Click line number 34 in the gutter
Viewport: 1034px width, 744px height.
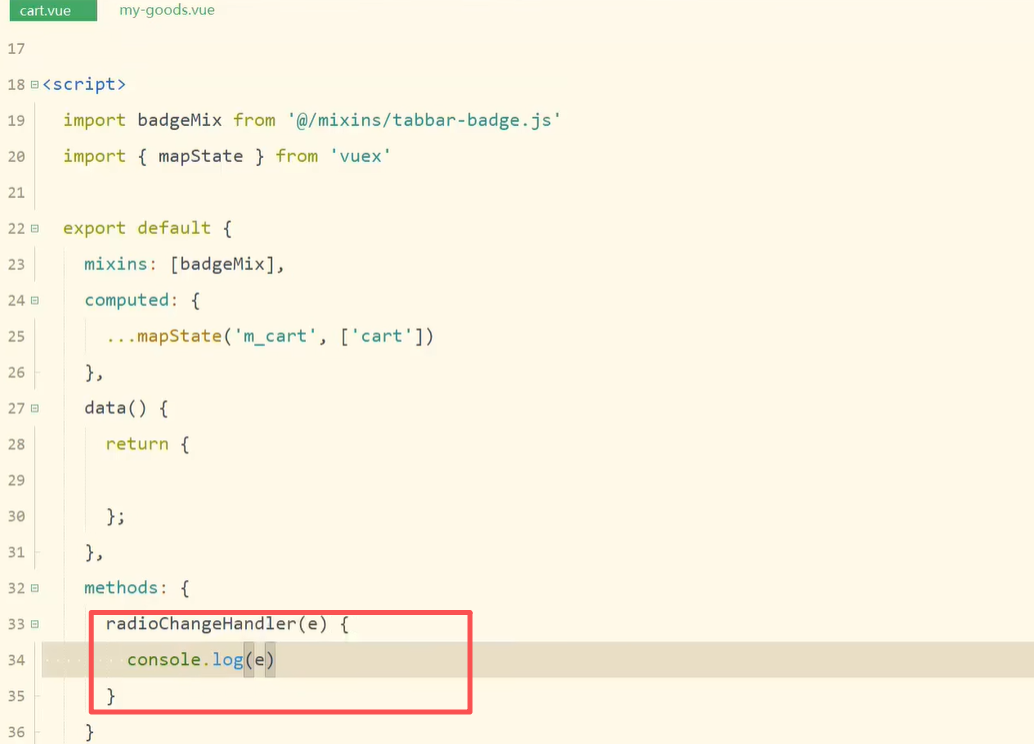[x=16, y=660]
